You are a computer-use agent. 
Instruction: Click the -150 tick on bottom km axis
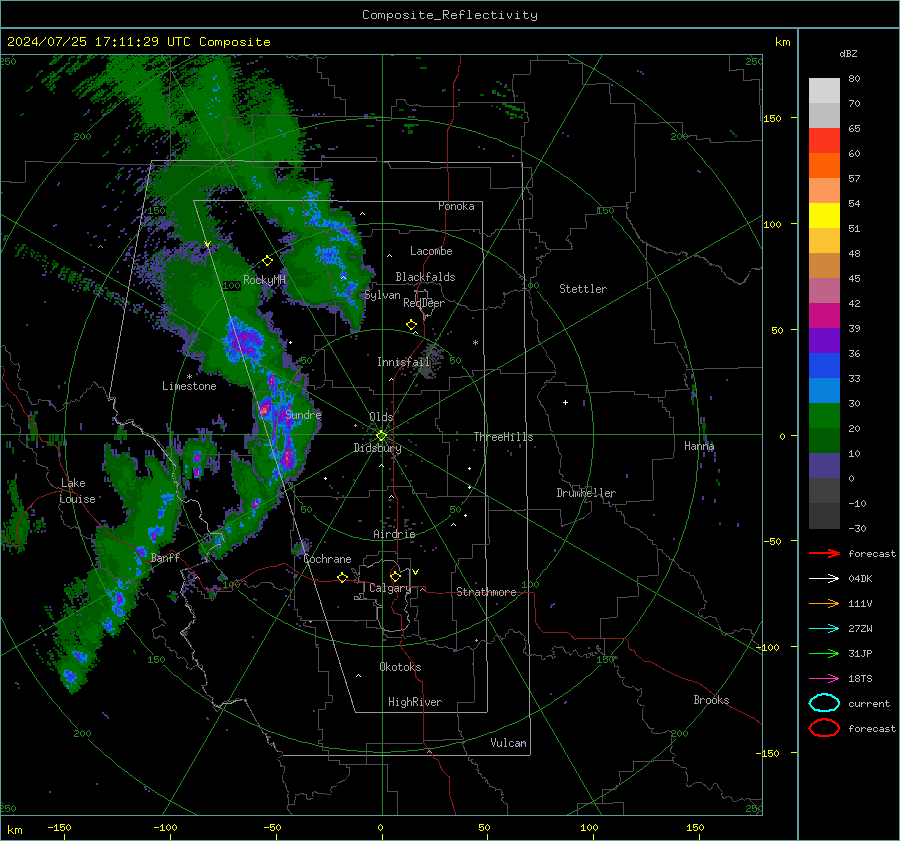click(x=59, y=827)
